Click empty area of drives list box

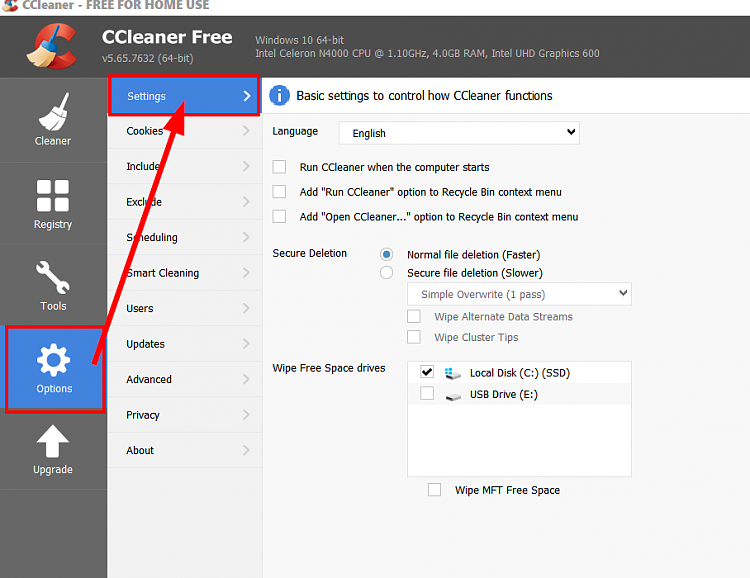(x=519, y=440)
